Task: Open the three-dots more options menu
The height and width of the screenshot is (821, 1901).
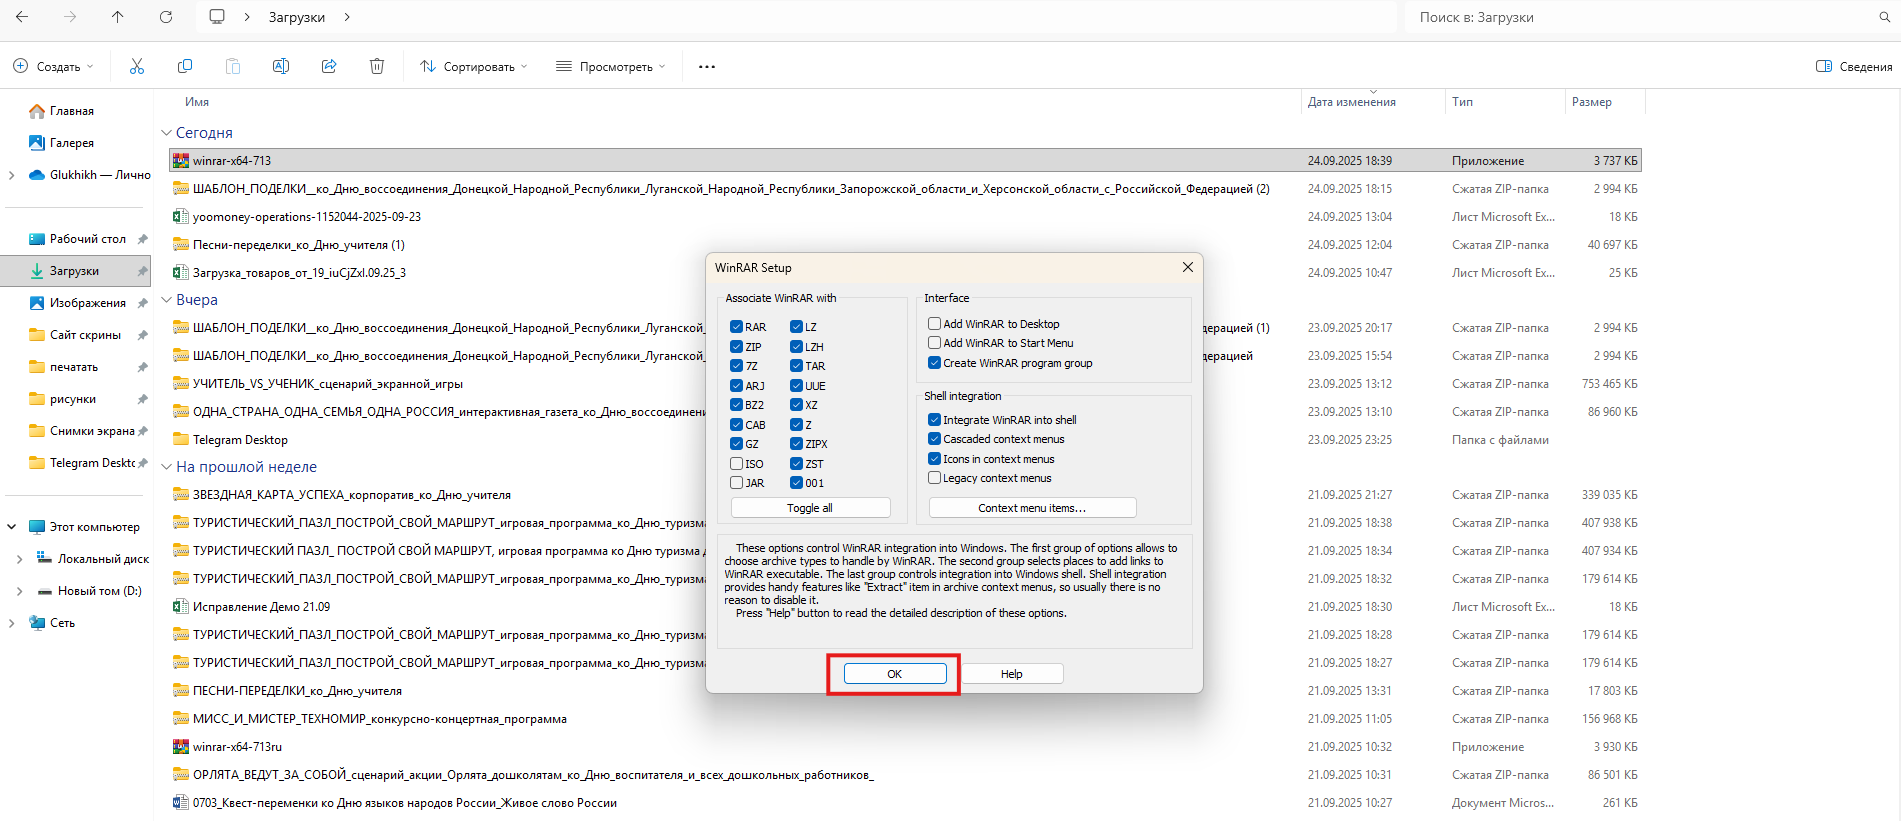Action: coord(707,67)
